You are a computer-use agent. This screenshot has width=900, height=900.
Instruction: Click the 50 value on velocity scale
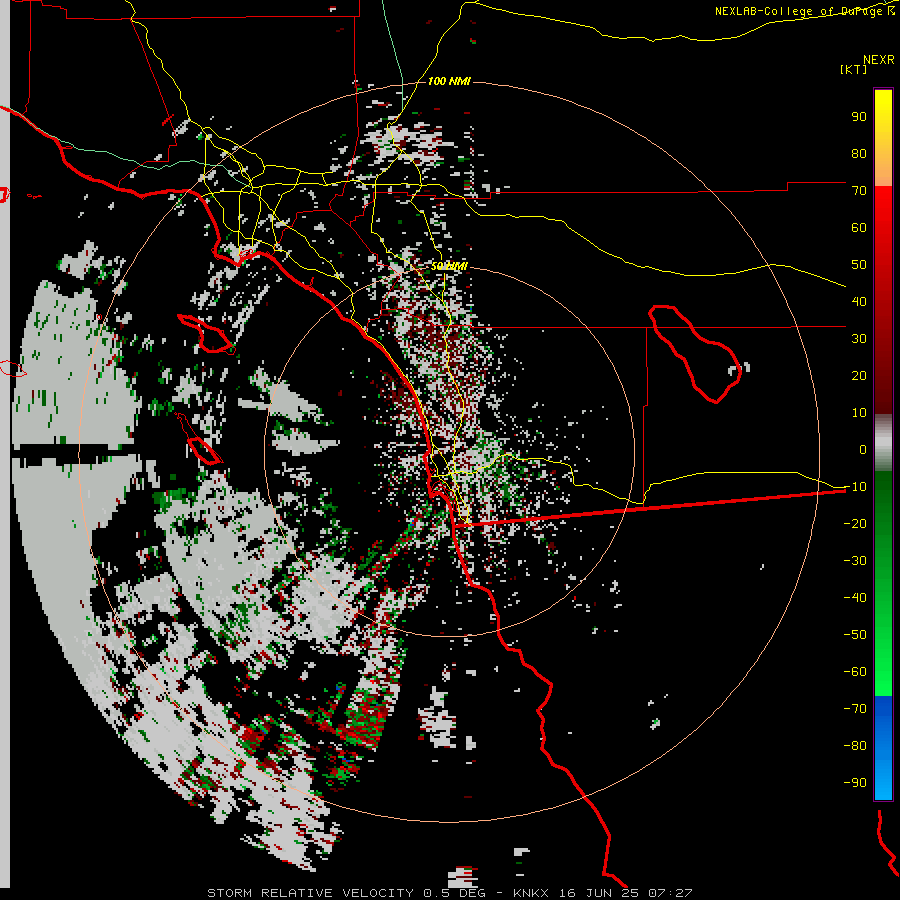(x=859, y=265)
